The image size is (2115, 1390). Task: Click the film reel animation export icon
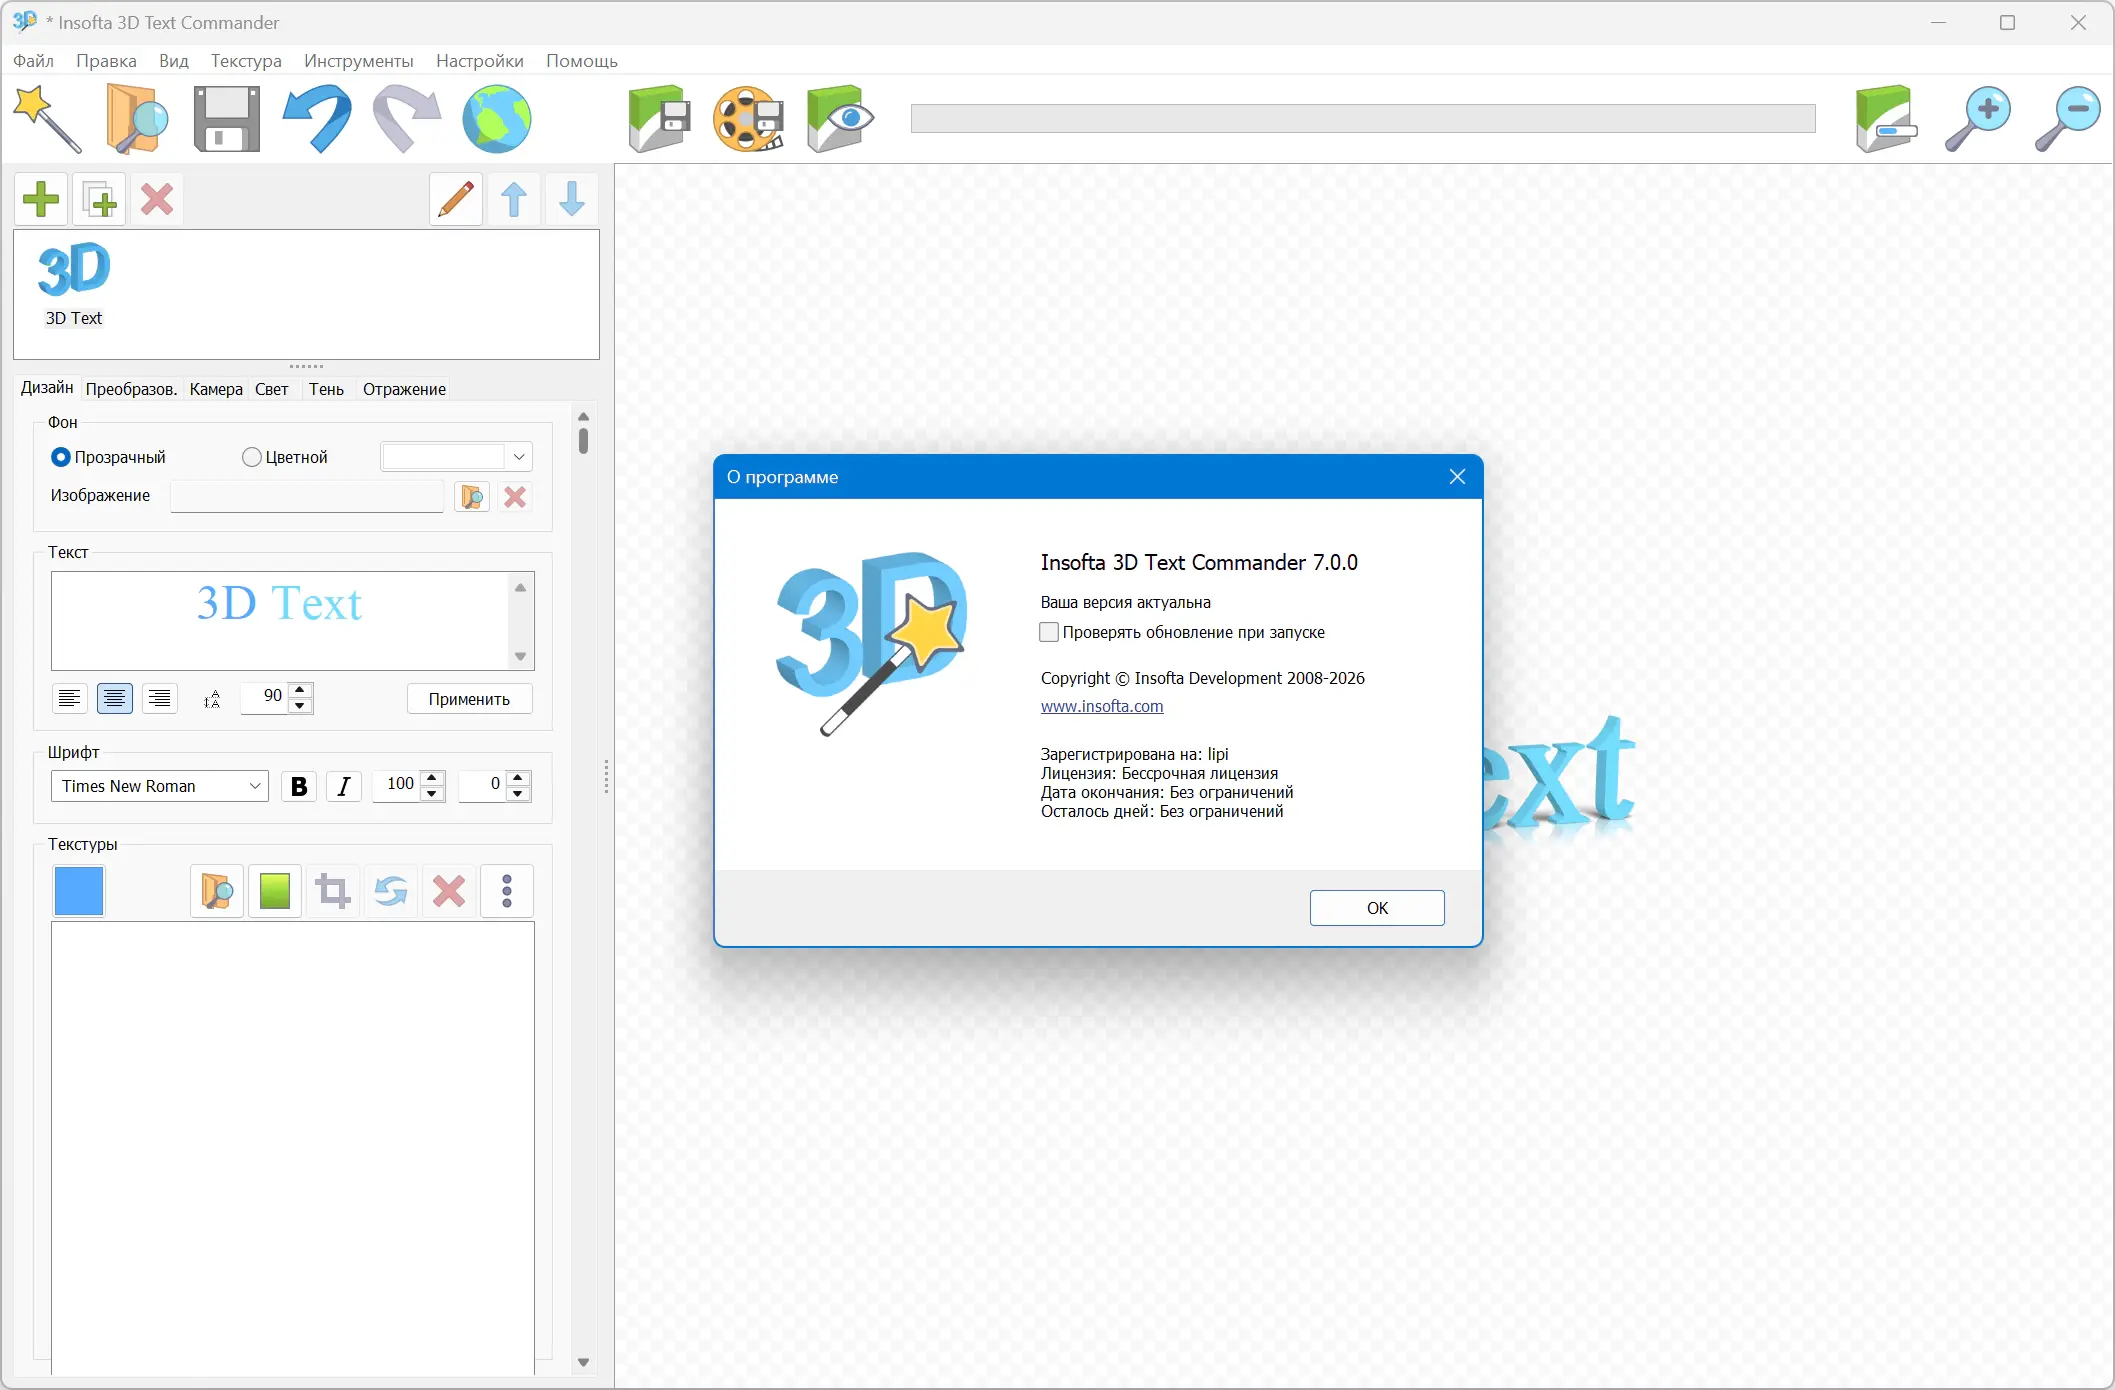pyautogui.click(x=748, y=119)
